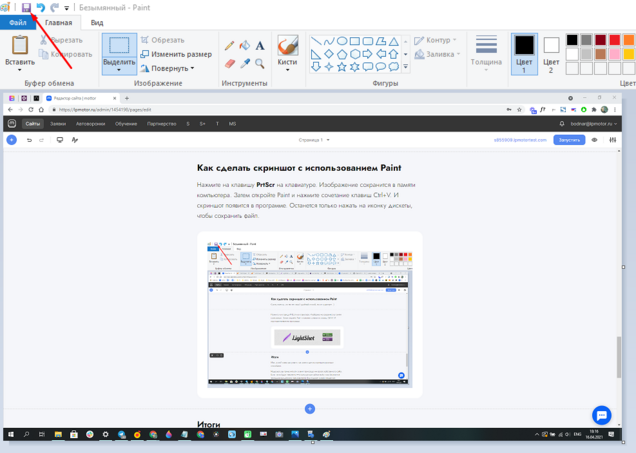Select the Color picker eyedropper tool

245,64
